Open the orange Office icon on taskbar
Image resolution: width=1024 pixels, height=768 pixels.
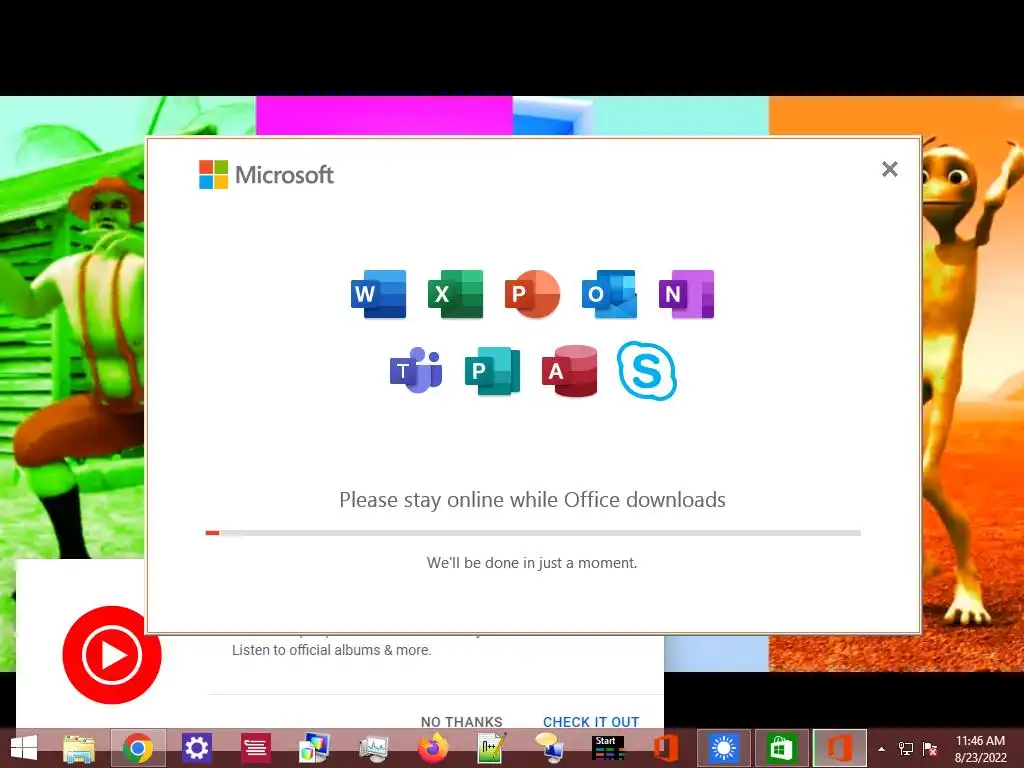pyautogui.click(x=665, y=748)
